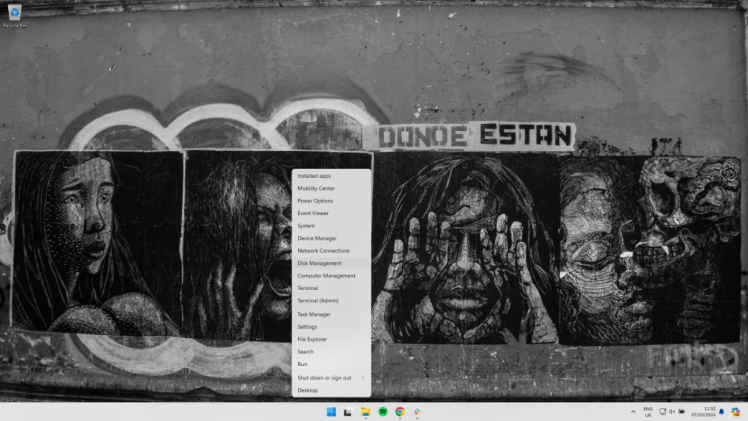
Task: Open Google Chrome from the taskbar
Action: point(399,411)
